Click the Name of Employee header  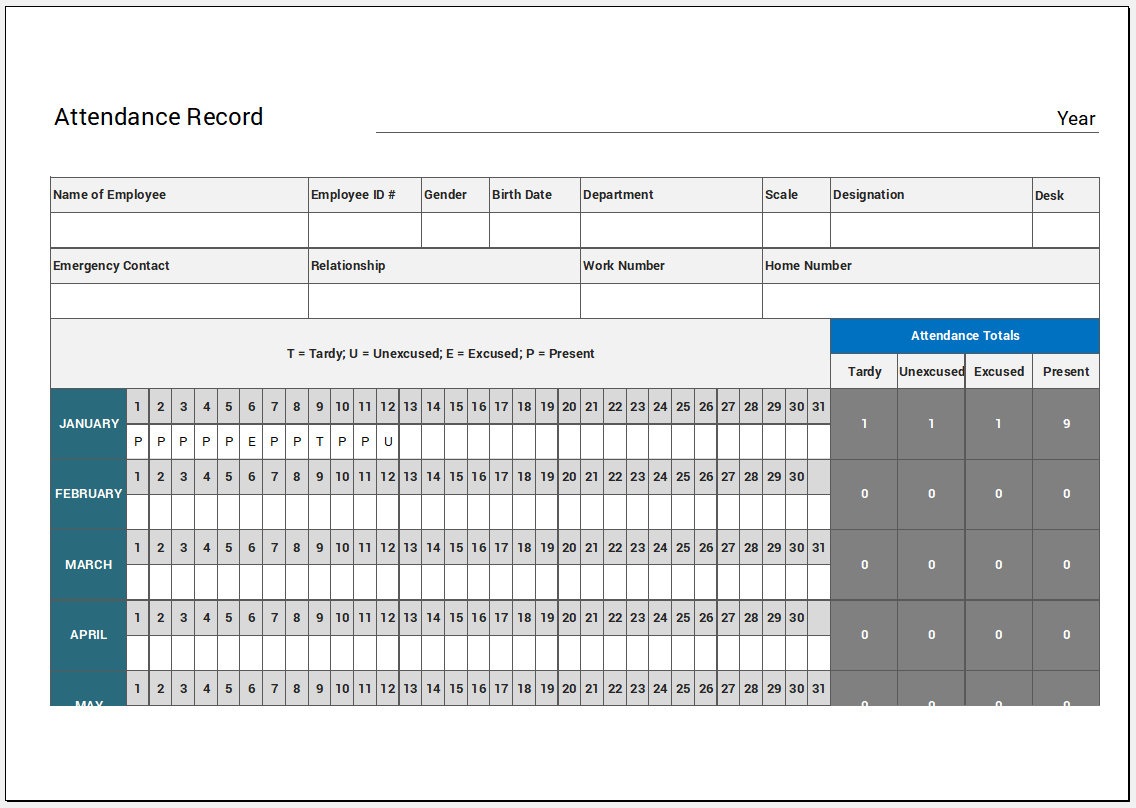[179, 195]
